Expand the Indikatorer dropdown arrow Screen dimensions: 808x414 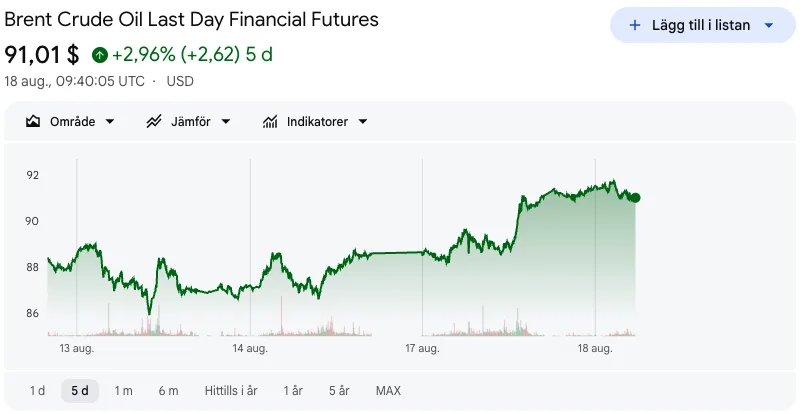click(363, 122)
